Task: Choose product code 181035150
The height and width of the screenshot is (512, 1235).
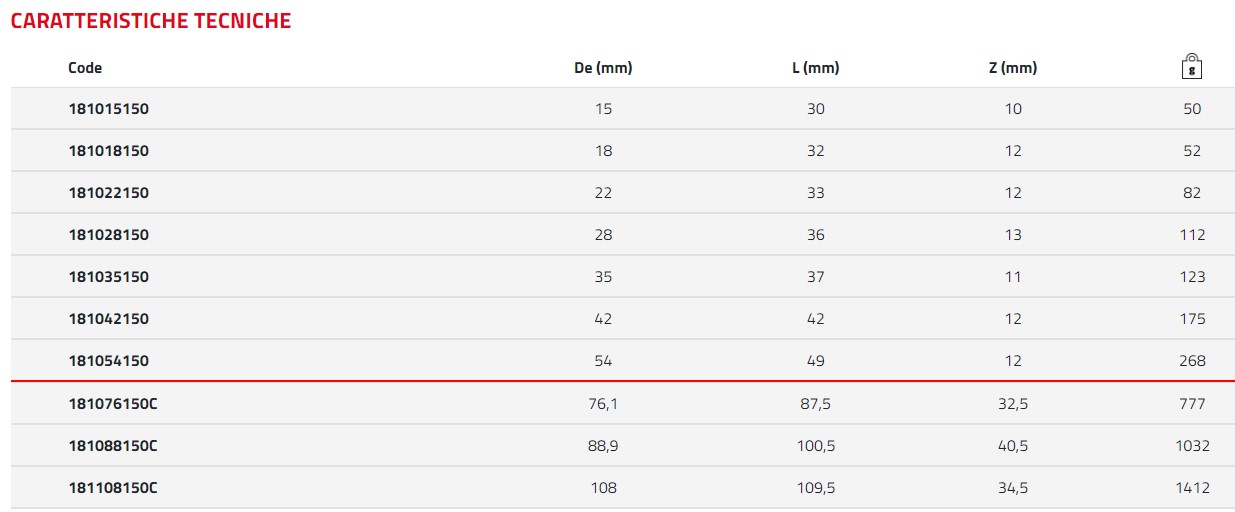Action: point(108,277)
